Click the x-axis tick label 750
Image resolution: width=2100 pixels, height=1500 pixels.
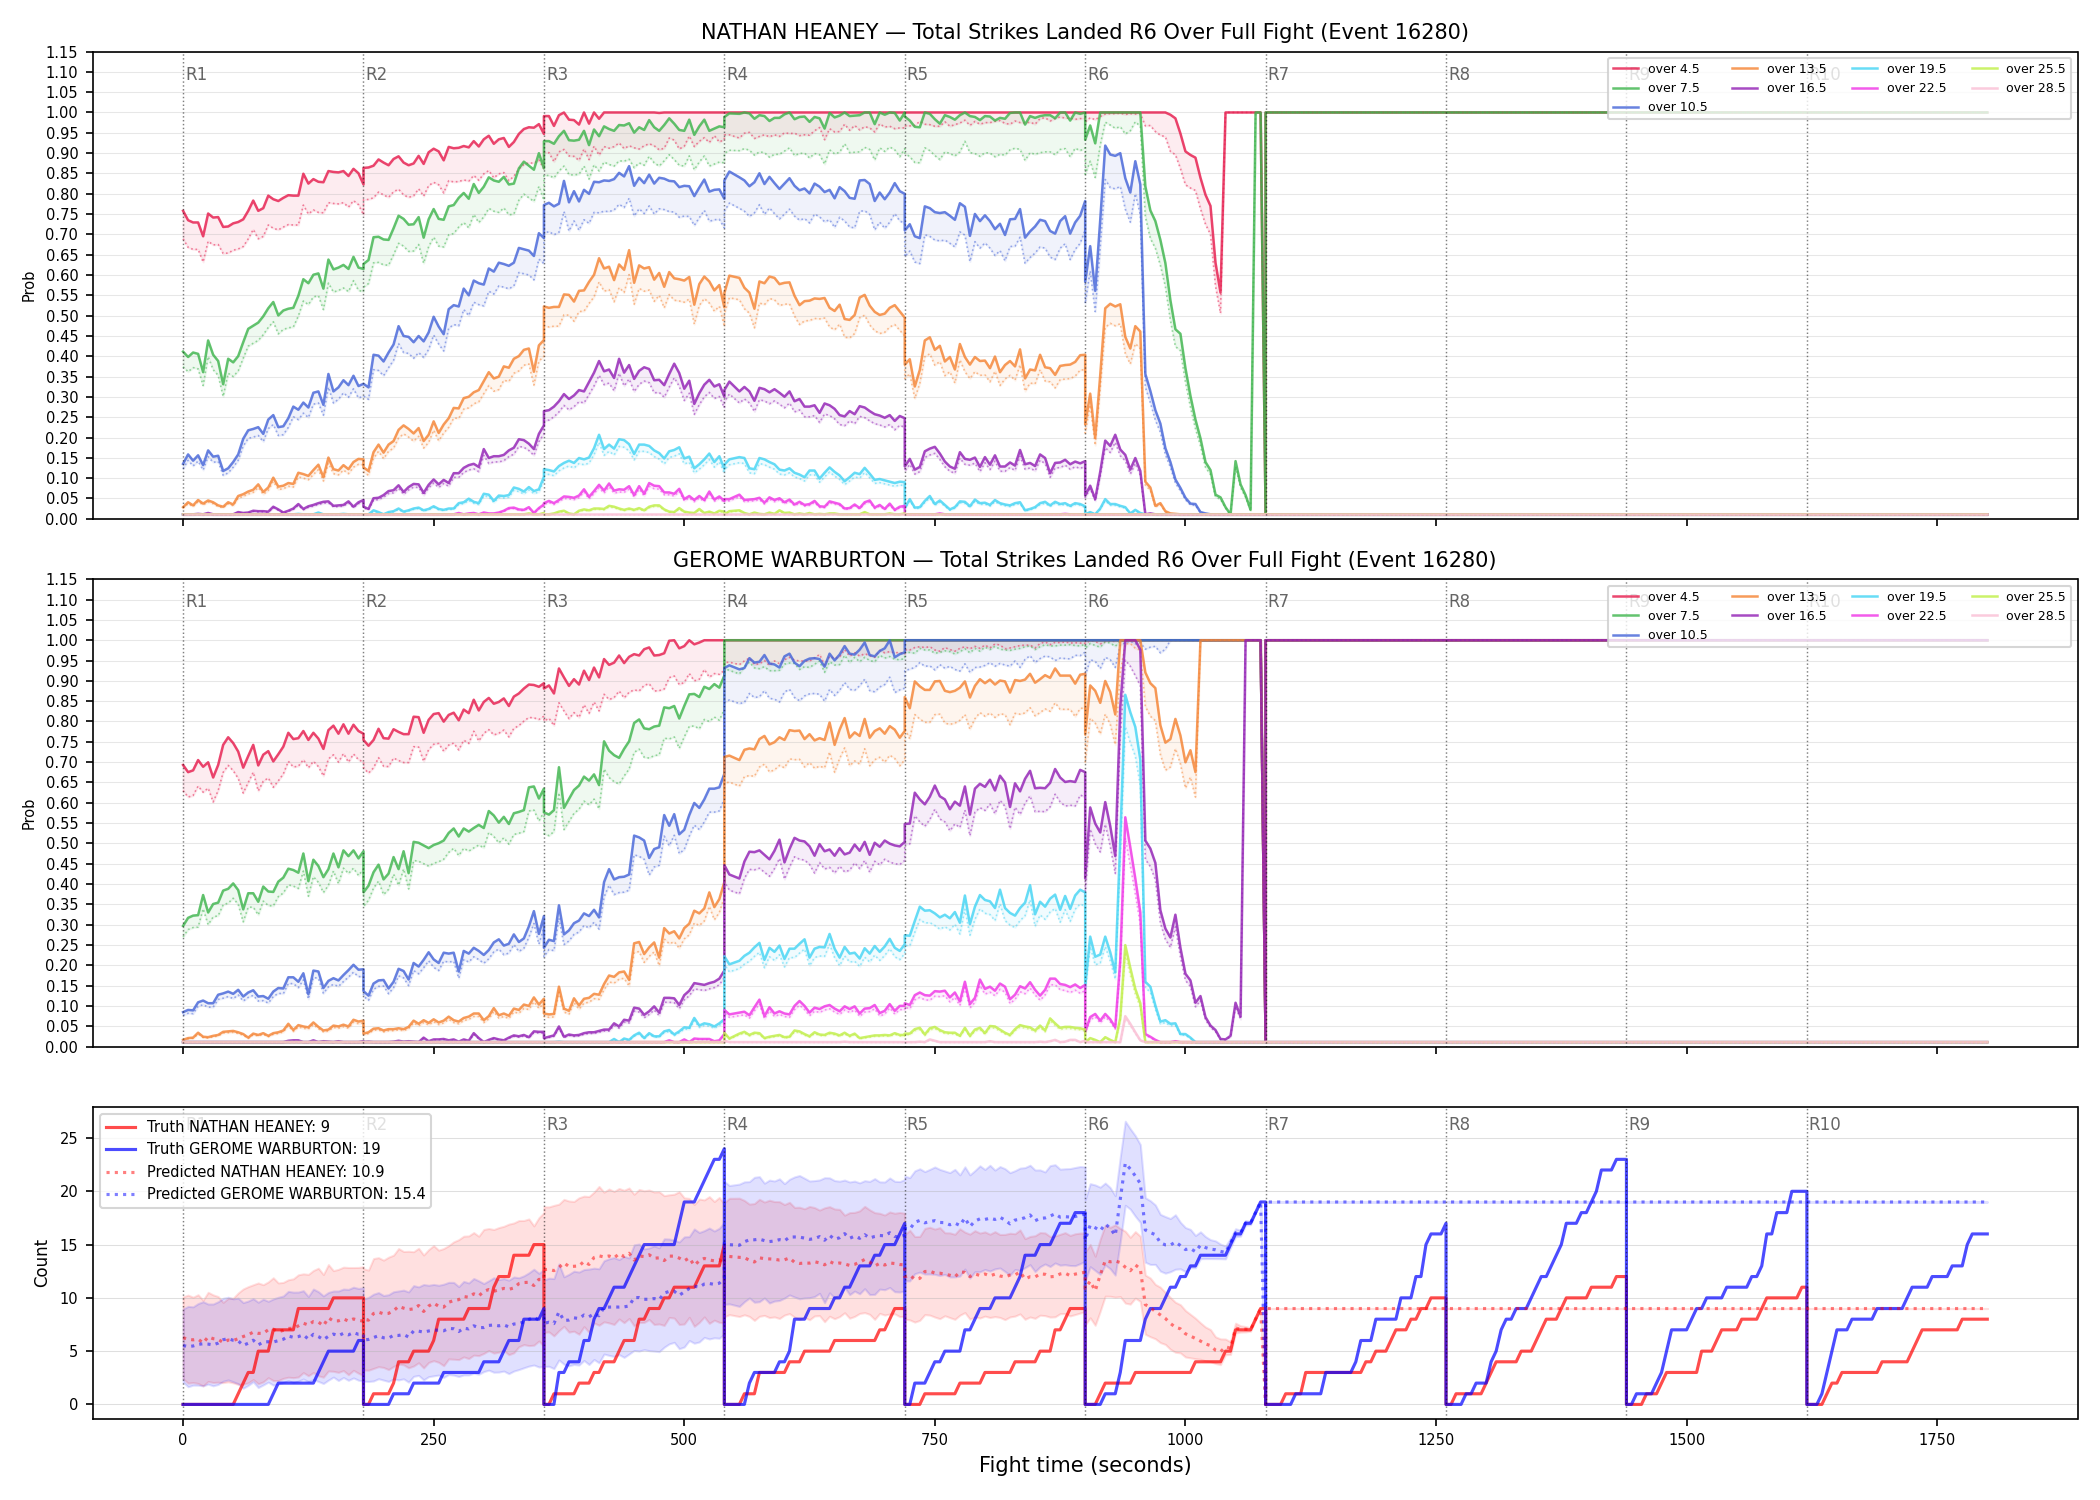tap(934, 1440)
